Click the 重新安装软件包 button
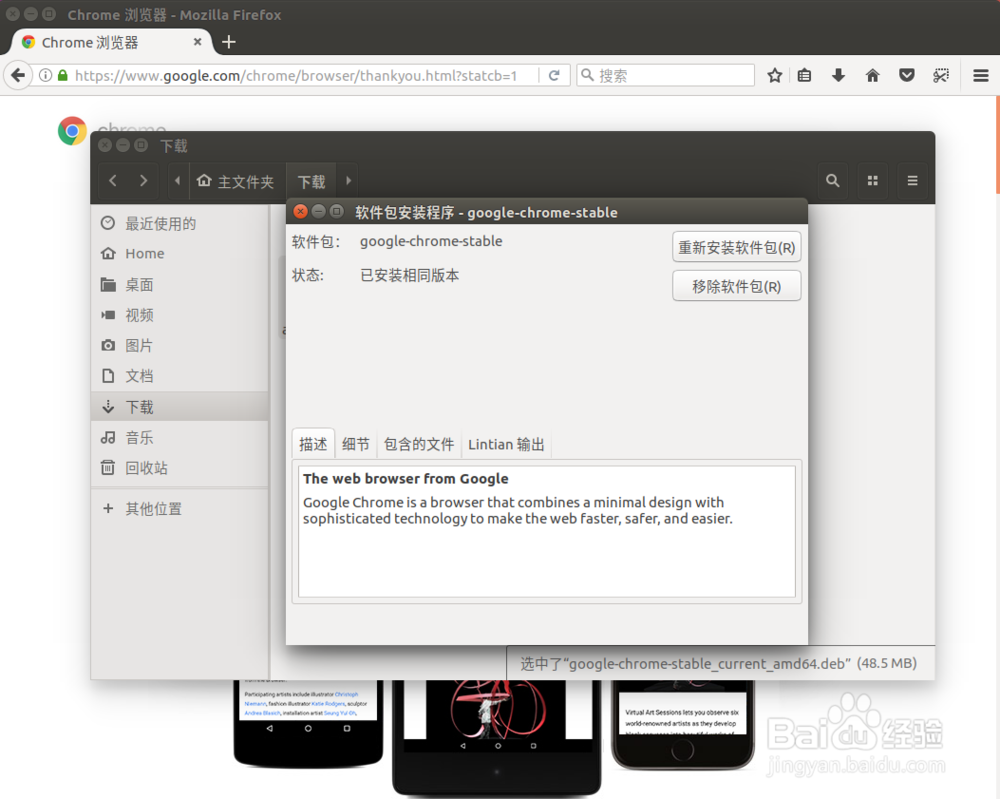This screenshot has height=799, width=1000. 737,247
